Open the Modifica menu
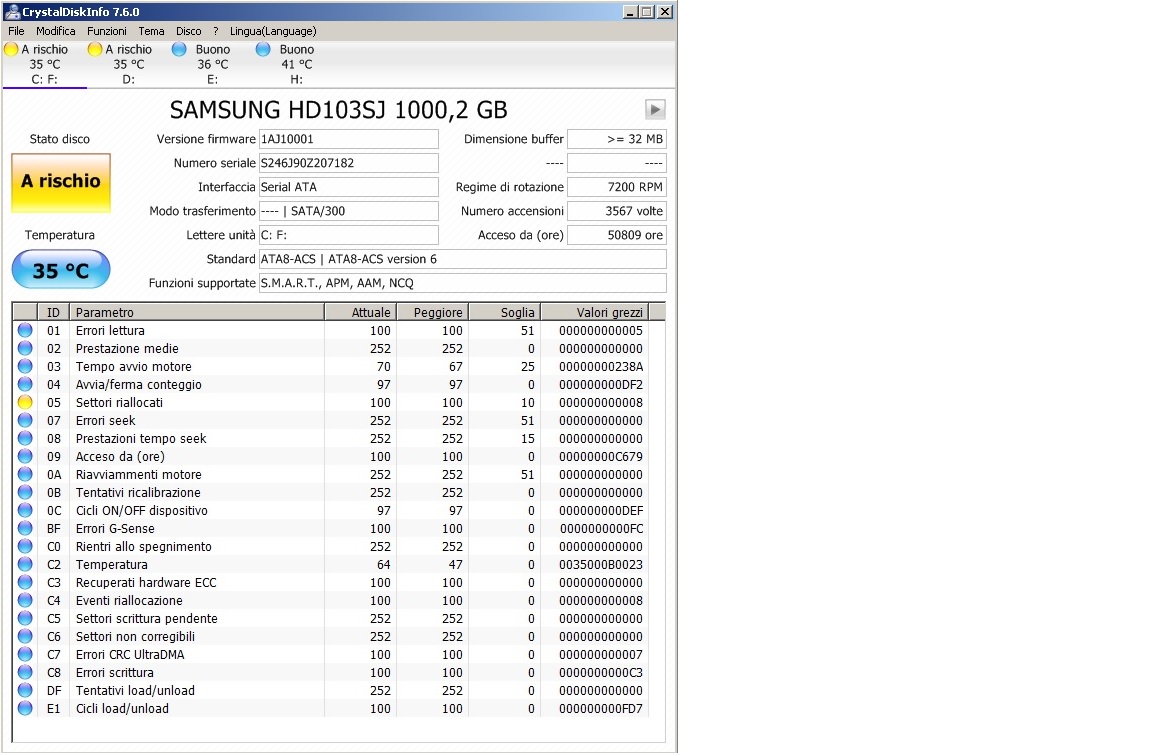1152x753 pixels. pyautogui.click(x=56, y=31)
